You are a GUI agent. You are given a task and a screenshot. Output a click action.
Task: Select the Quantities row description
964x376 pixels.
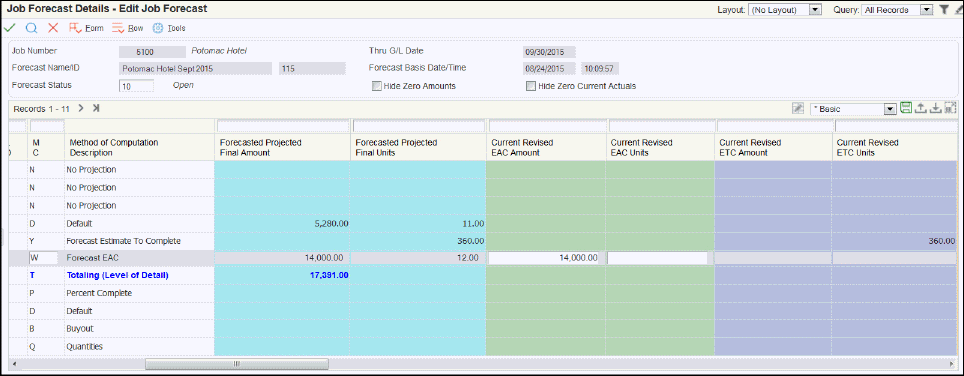[x=84, y=347]
